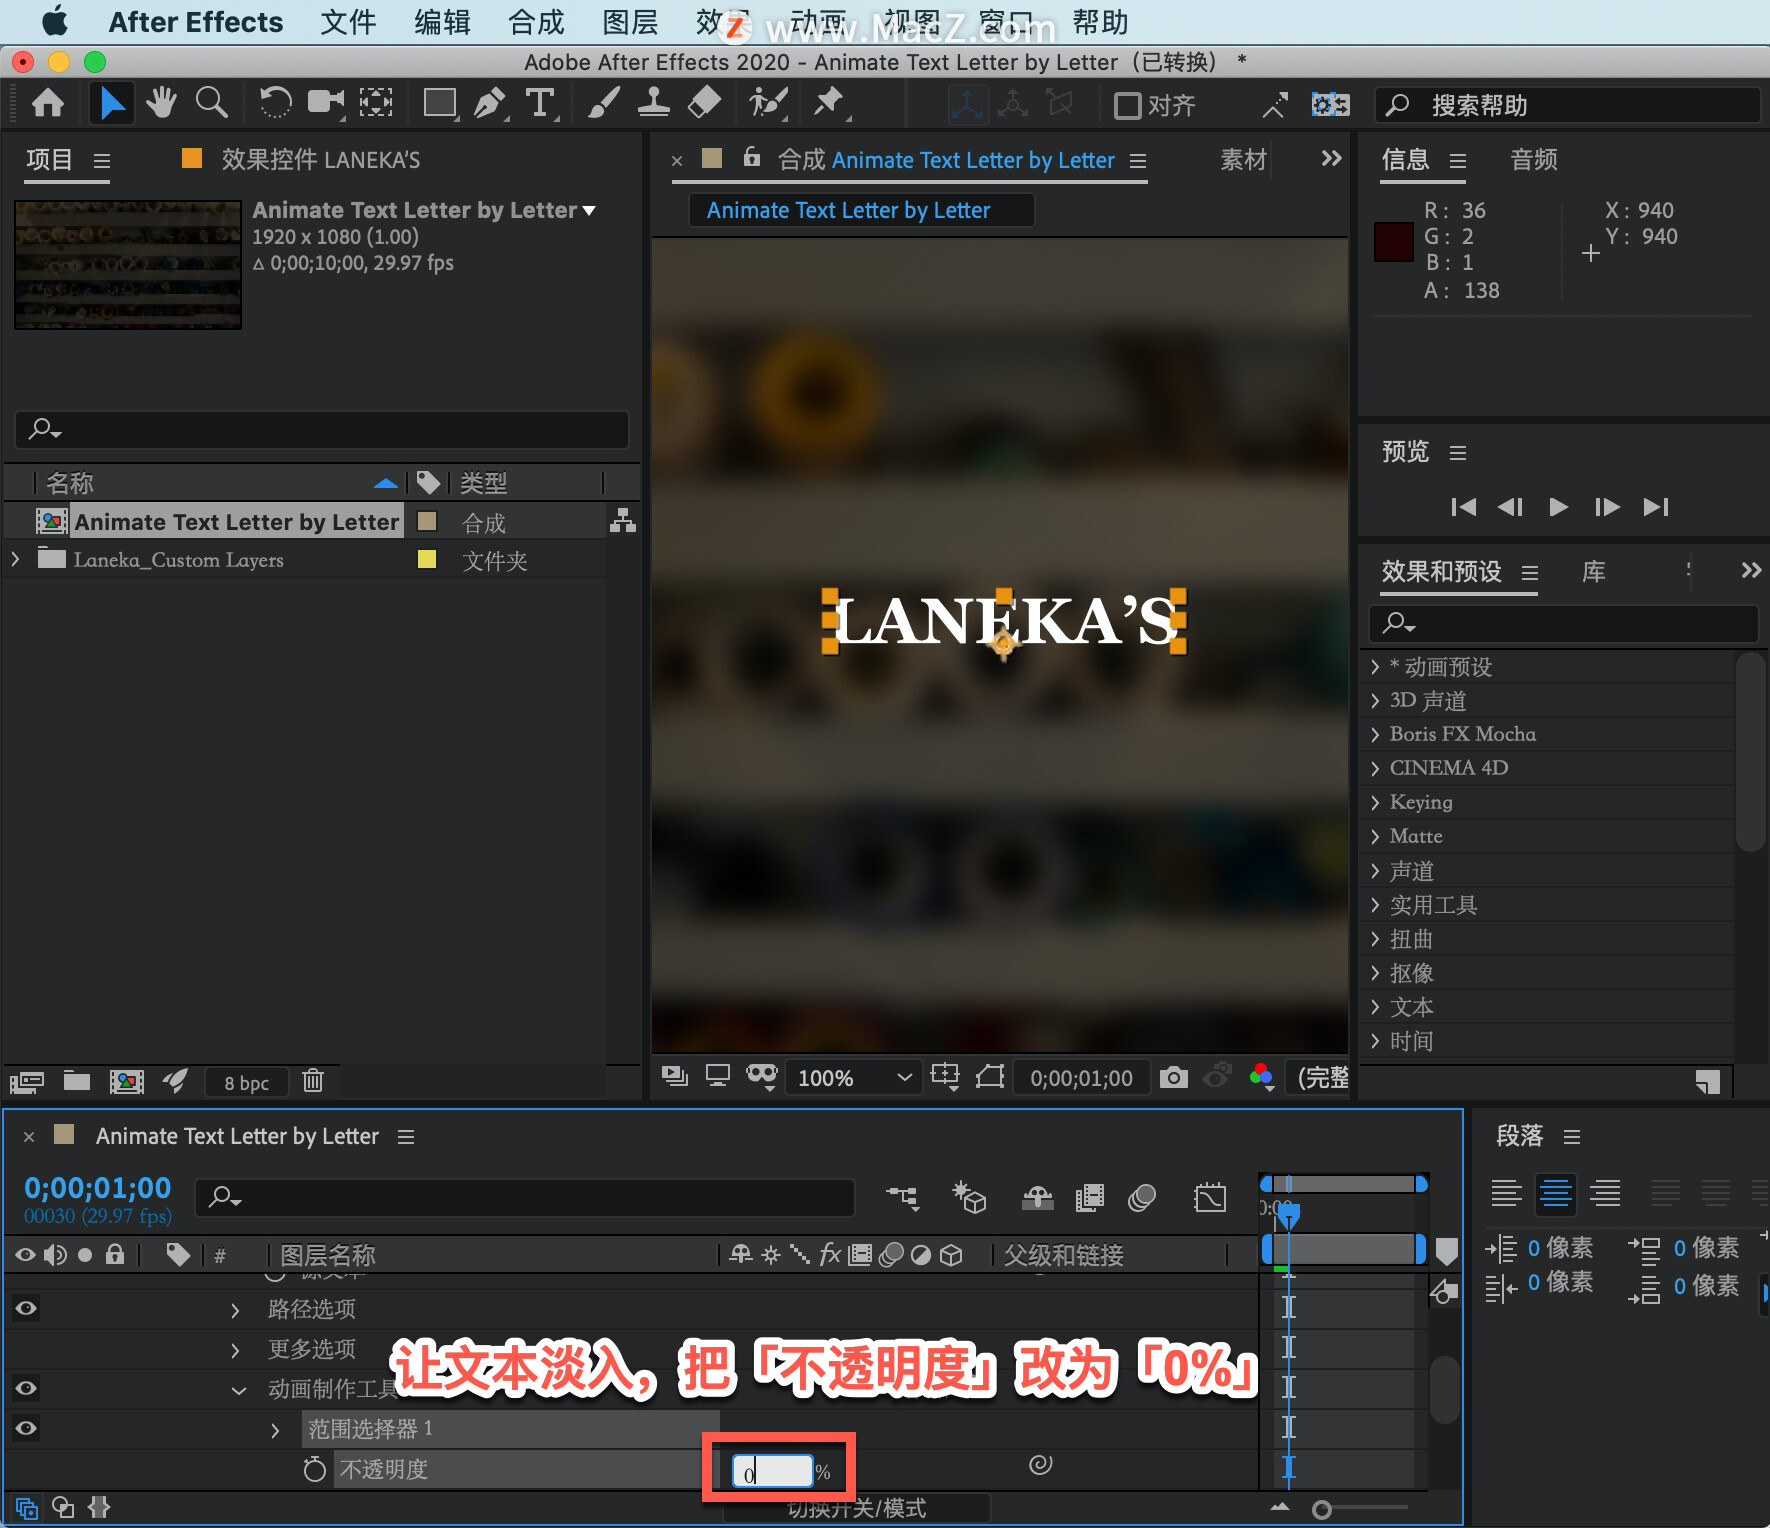This screenshot has width=1770, height=1528.
Task: Create new folder in Project panel
Action: 77,1081
